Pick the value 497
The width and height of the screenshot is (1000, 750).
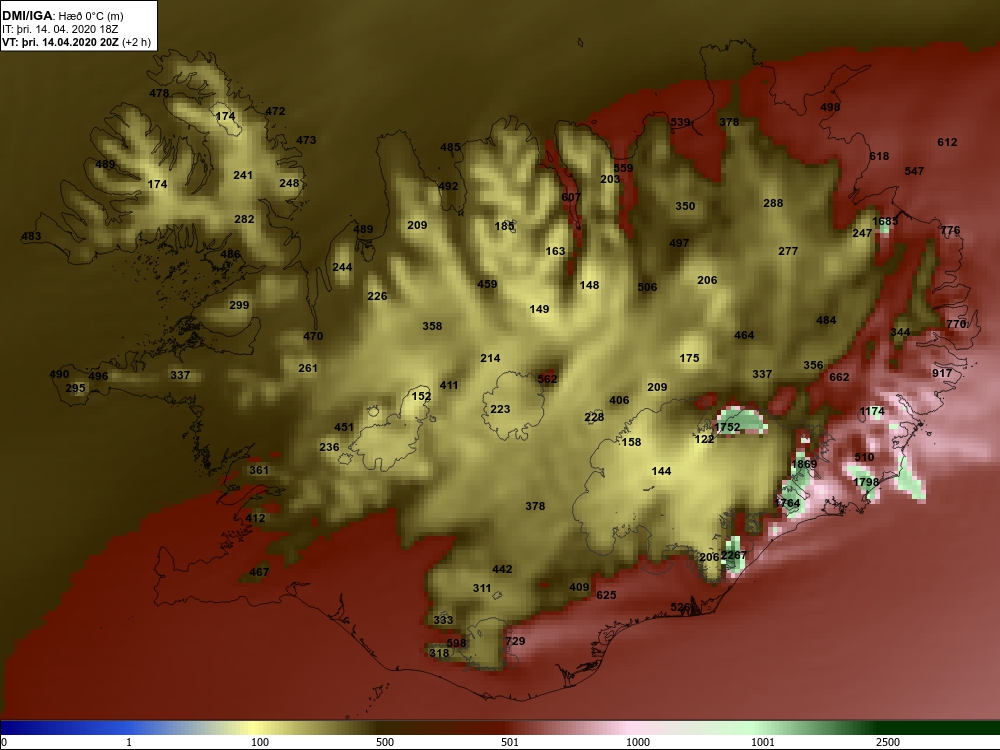pos(679,243)
